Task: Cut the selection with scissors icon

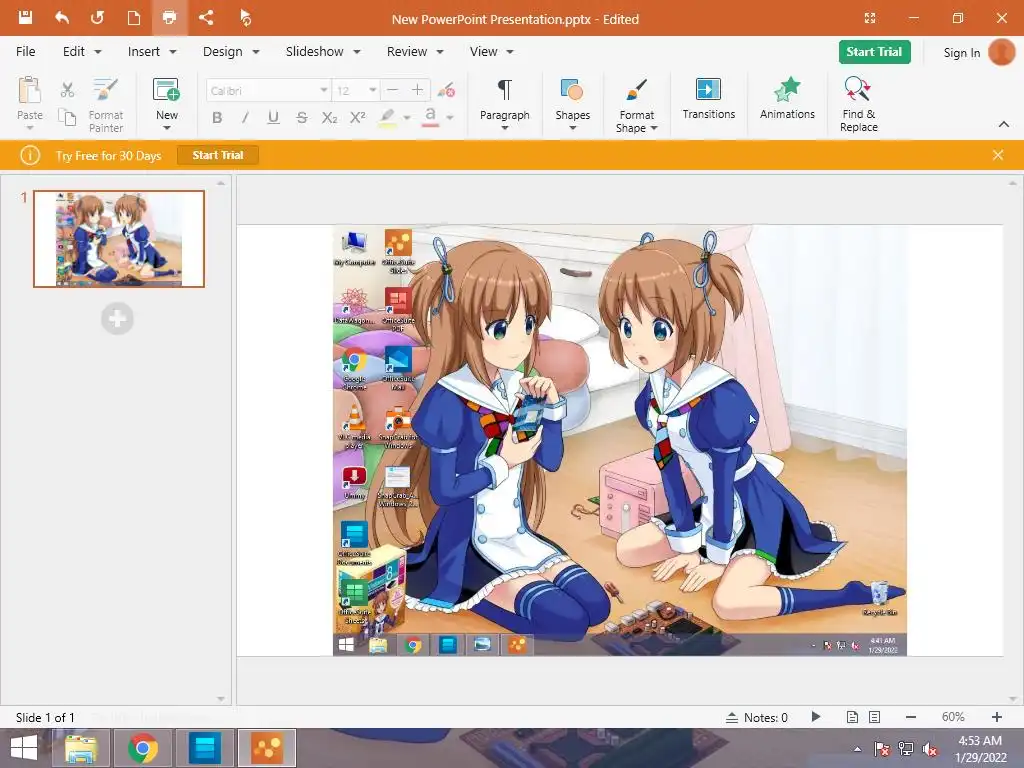Action: coord(67,90)
